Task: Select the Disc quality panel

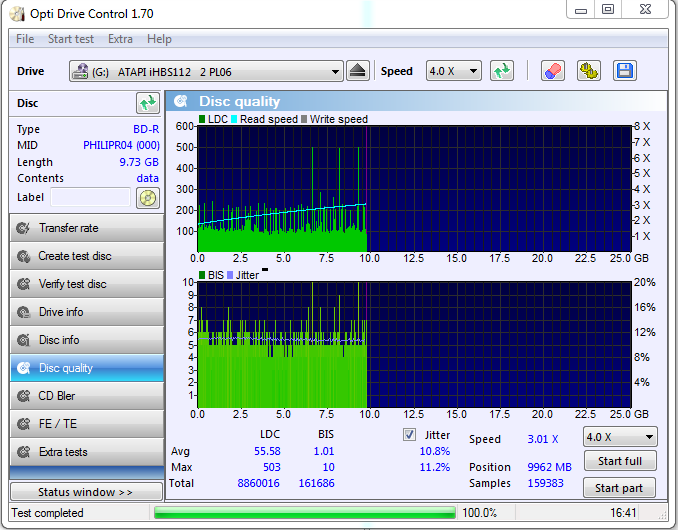Action: point(86,368)
